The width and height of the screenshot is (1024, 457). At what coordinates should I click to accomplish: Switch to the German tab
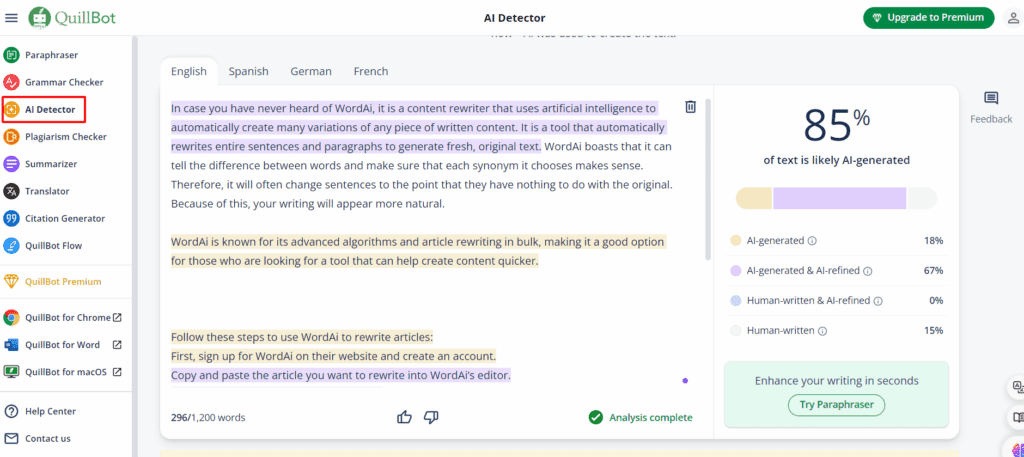311,71
